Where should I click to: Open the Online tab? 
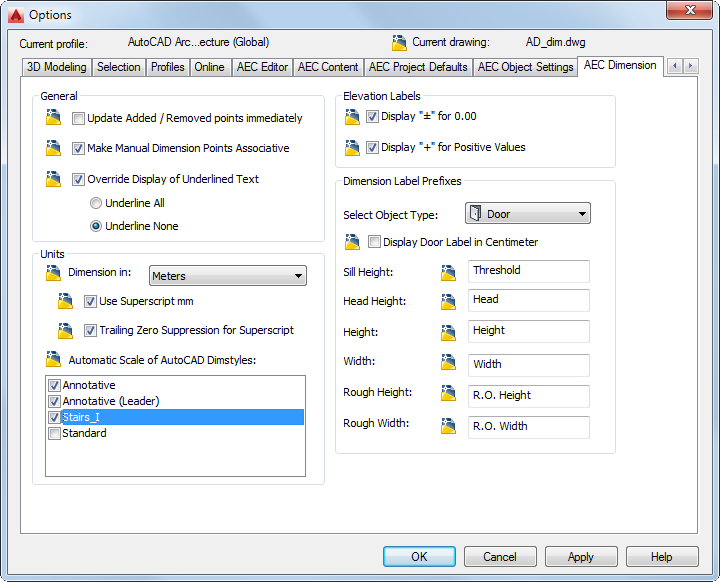pos(209,67)
